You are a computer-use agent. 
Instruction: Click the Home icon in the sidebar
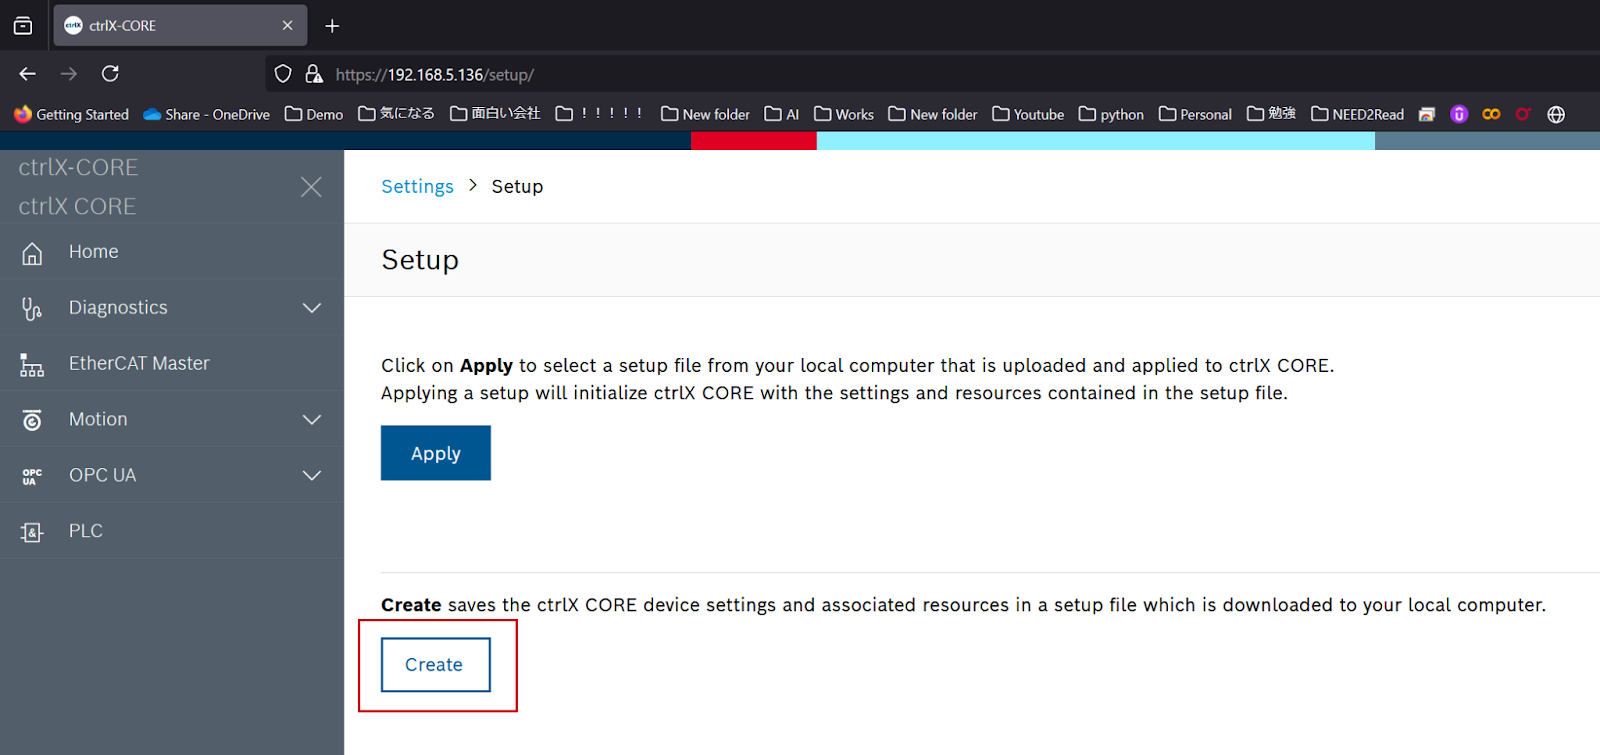click(x=32, y=253)
